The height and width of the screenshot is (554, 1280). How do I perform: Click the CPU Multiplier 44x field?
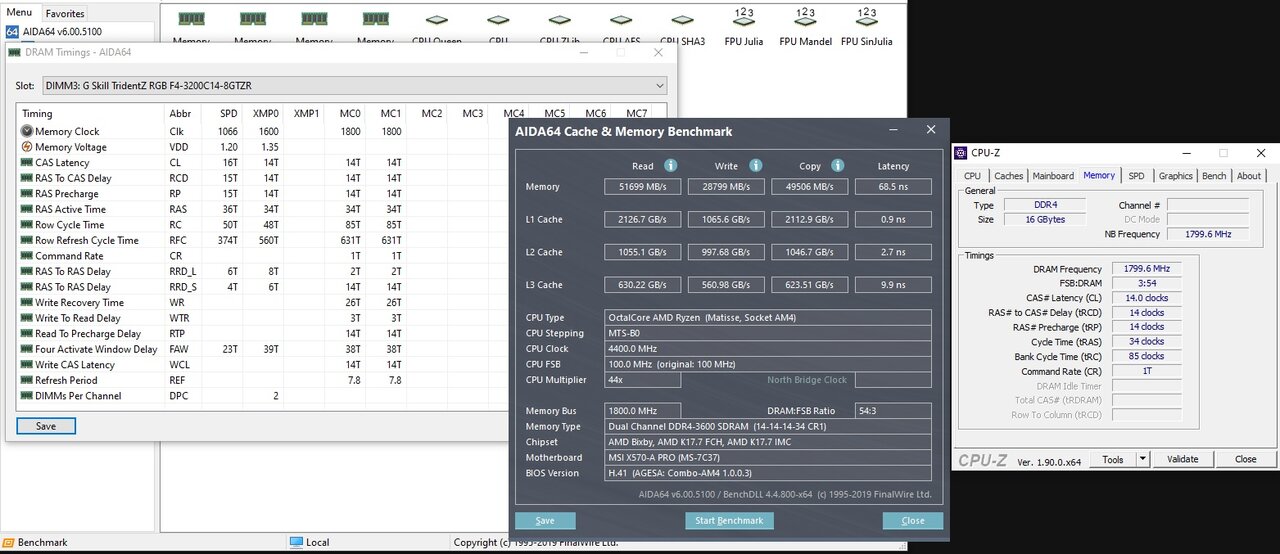click(643, 380)
